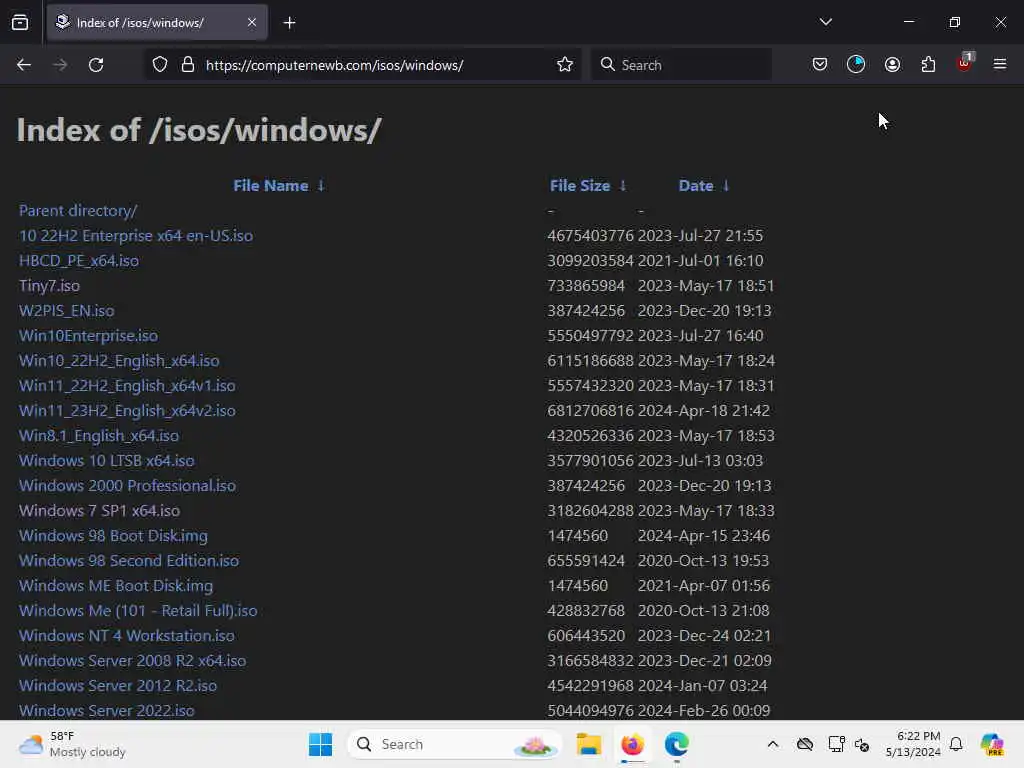Image resolution: width=1024 pixels, height=768 pixels.
Task: Open the notifications bell icon
Action: (956, 744)
